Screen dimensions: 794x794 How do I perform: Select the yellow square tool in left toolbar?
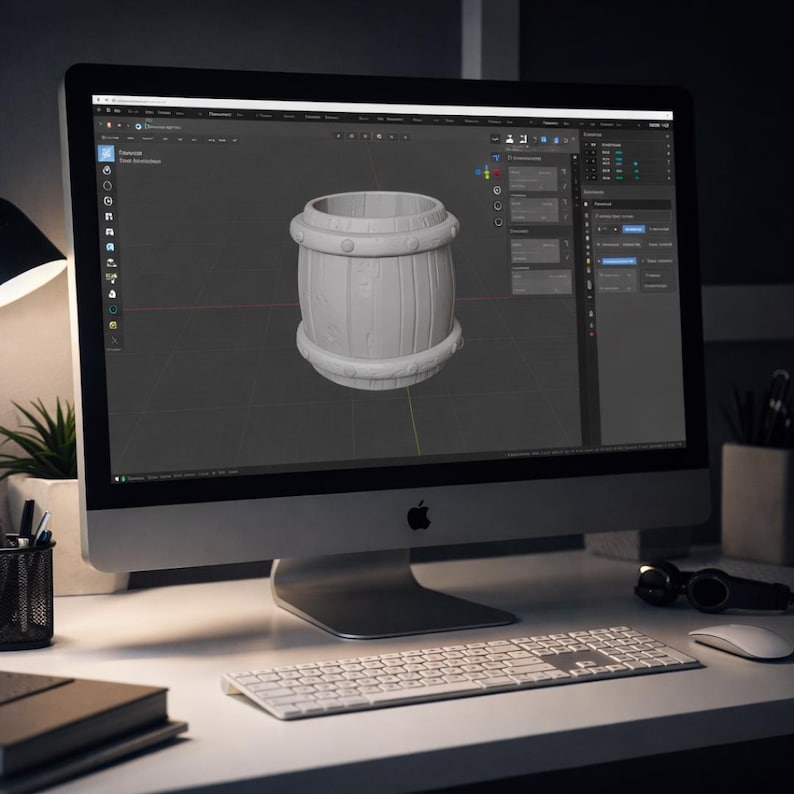tap(113, 325)
